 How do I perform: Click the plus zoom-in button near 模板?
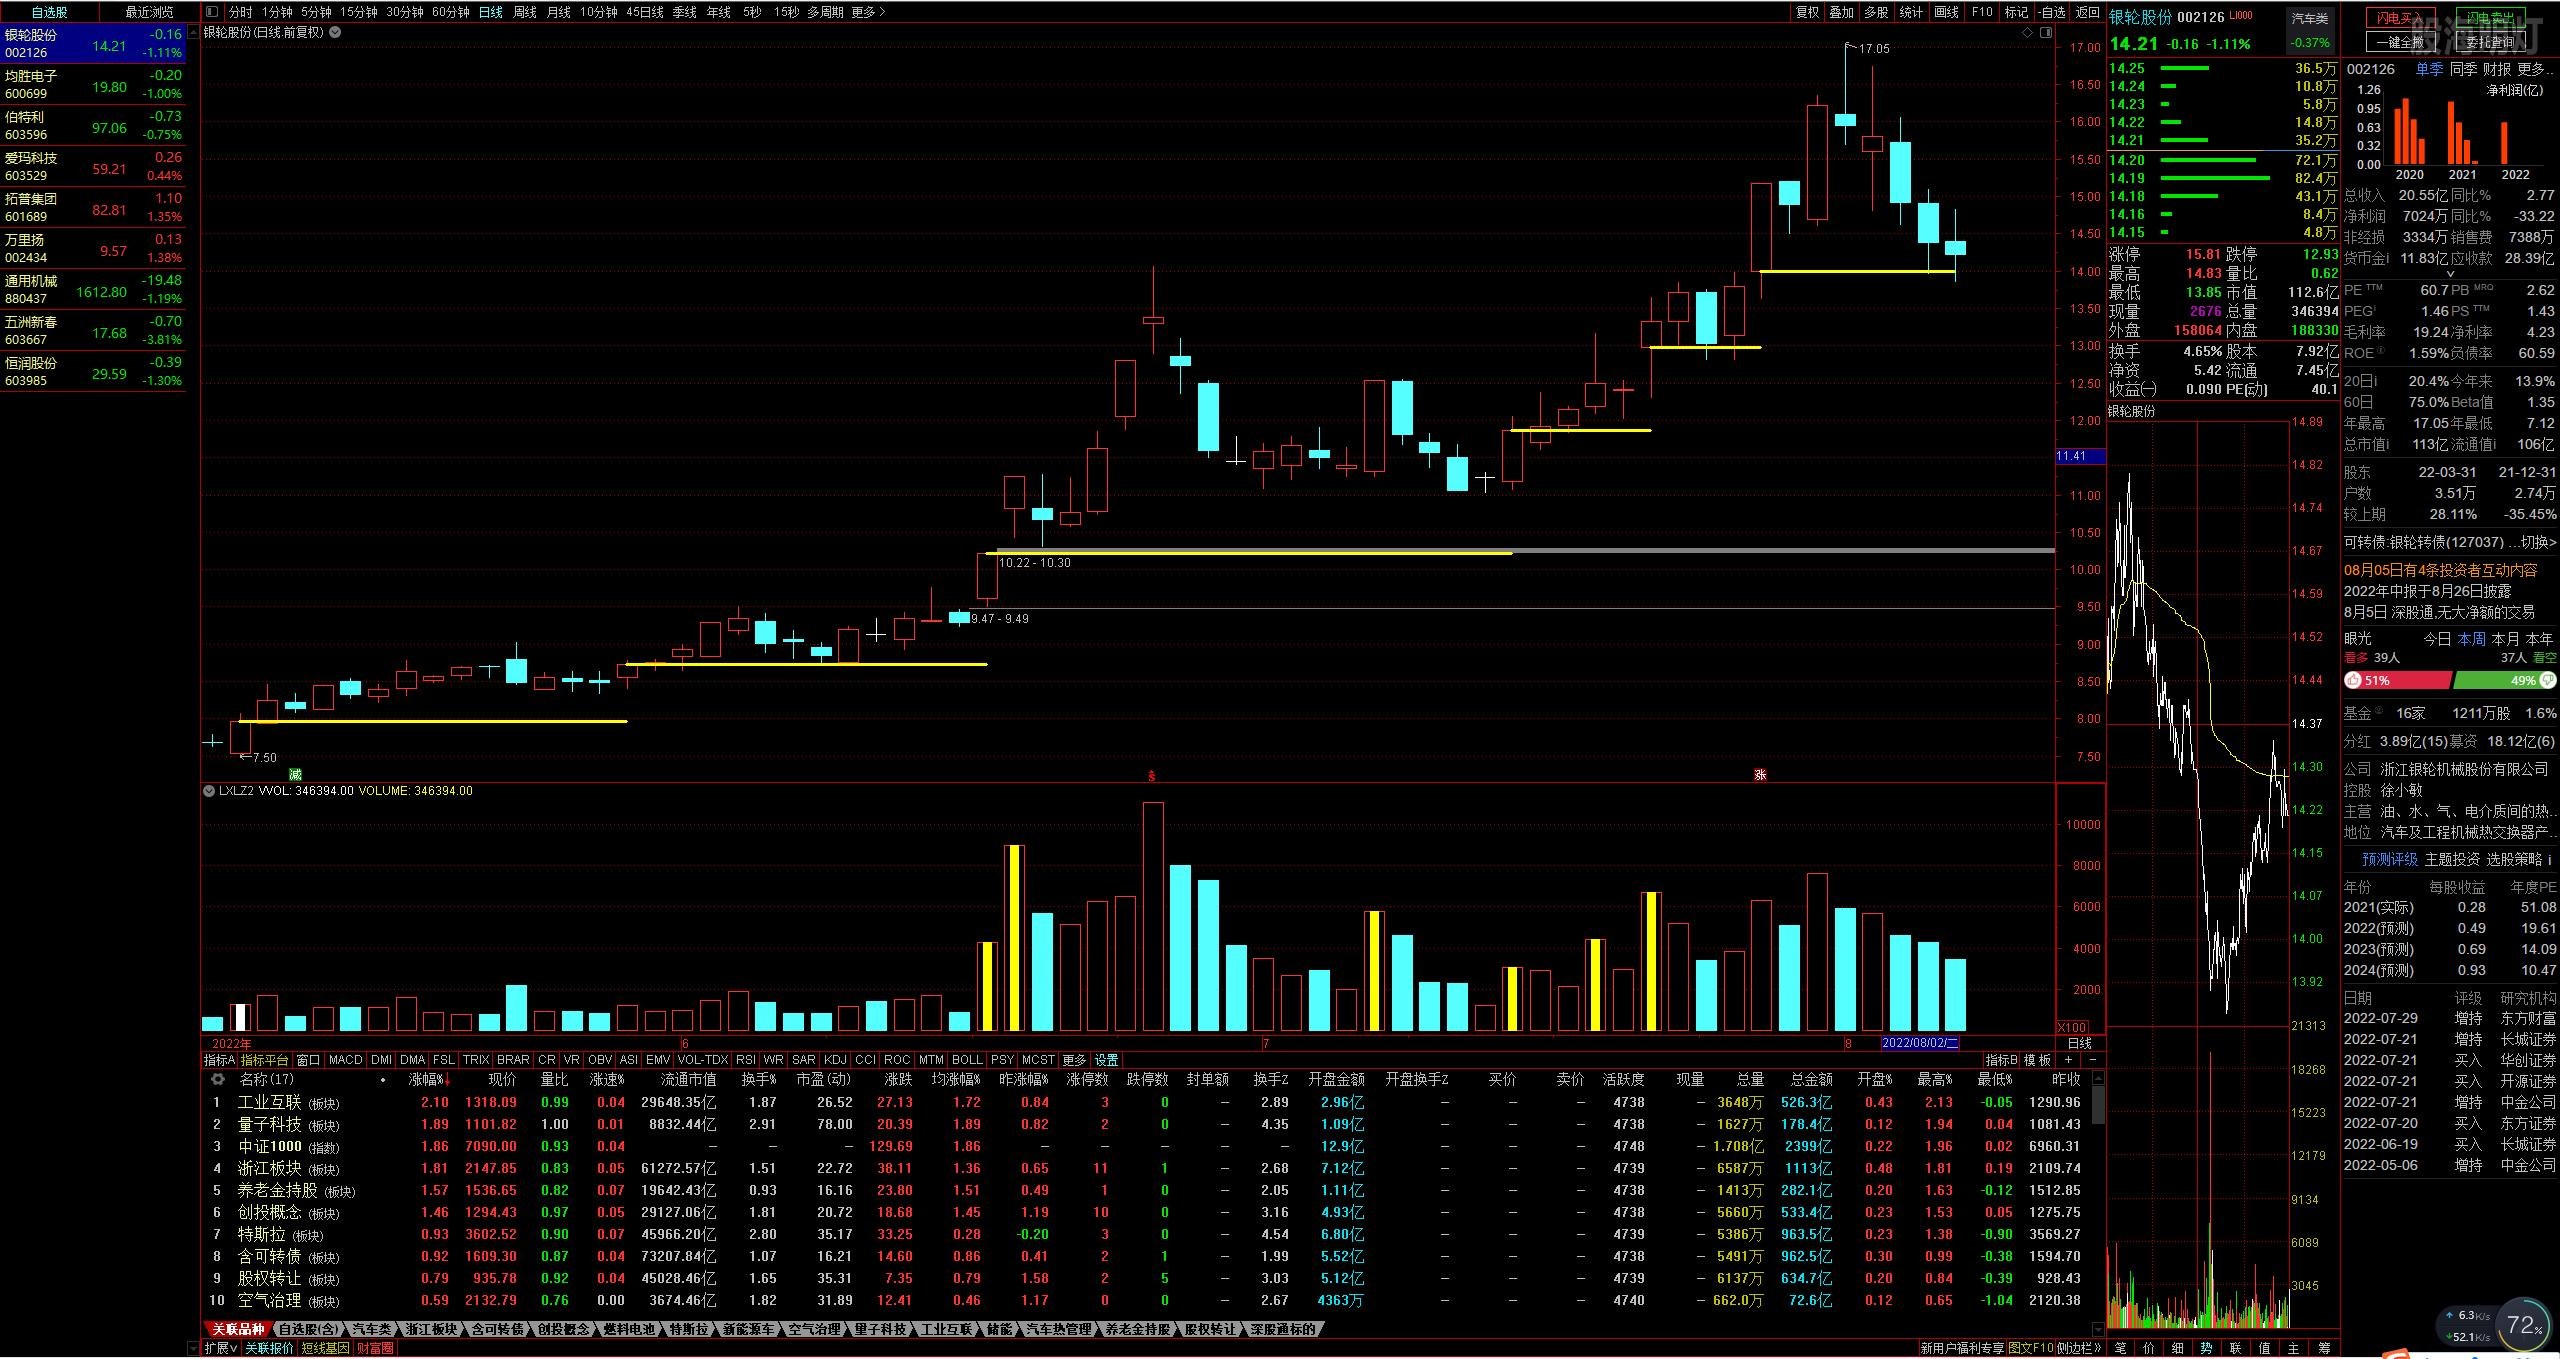tap(2069, 1060)
